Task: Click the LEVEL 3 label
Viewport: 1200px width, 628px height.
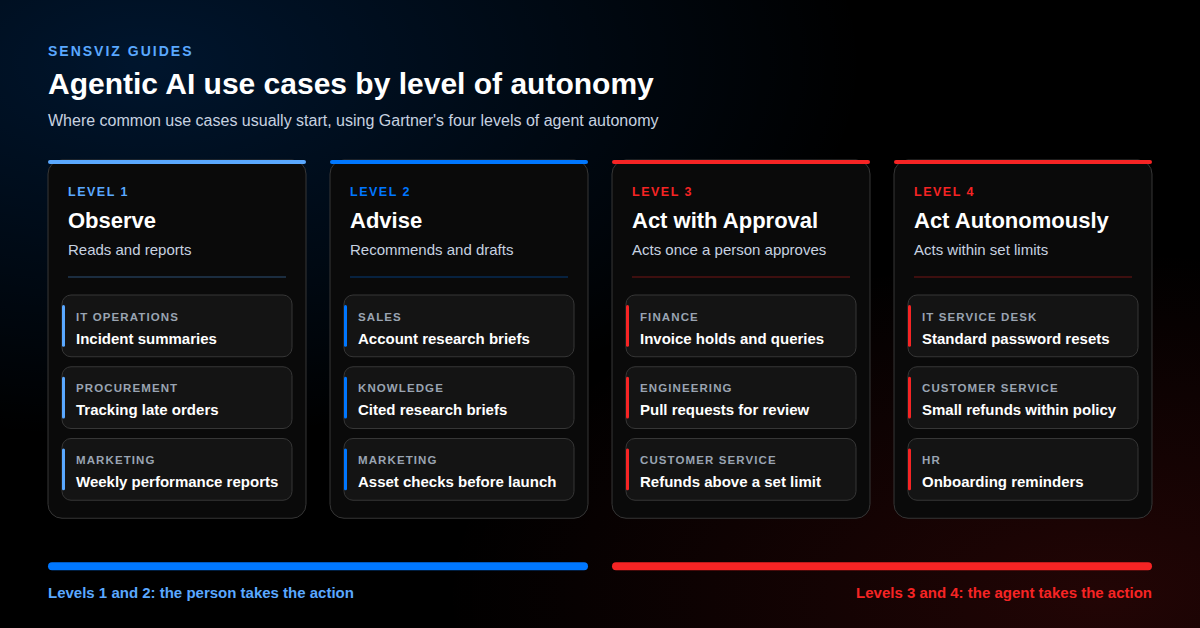Action: tap(662, 192)
